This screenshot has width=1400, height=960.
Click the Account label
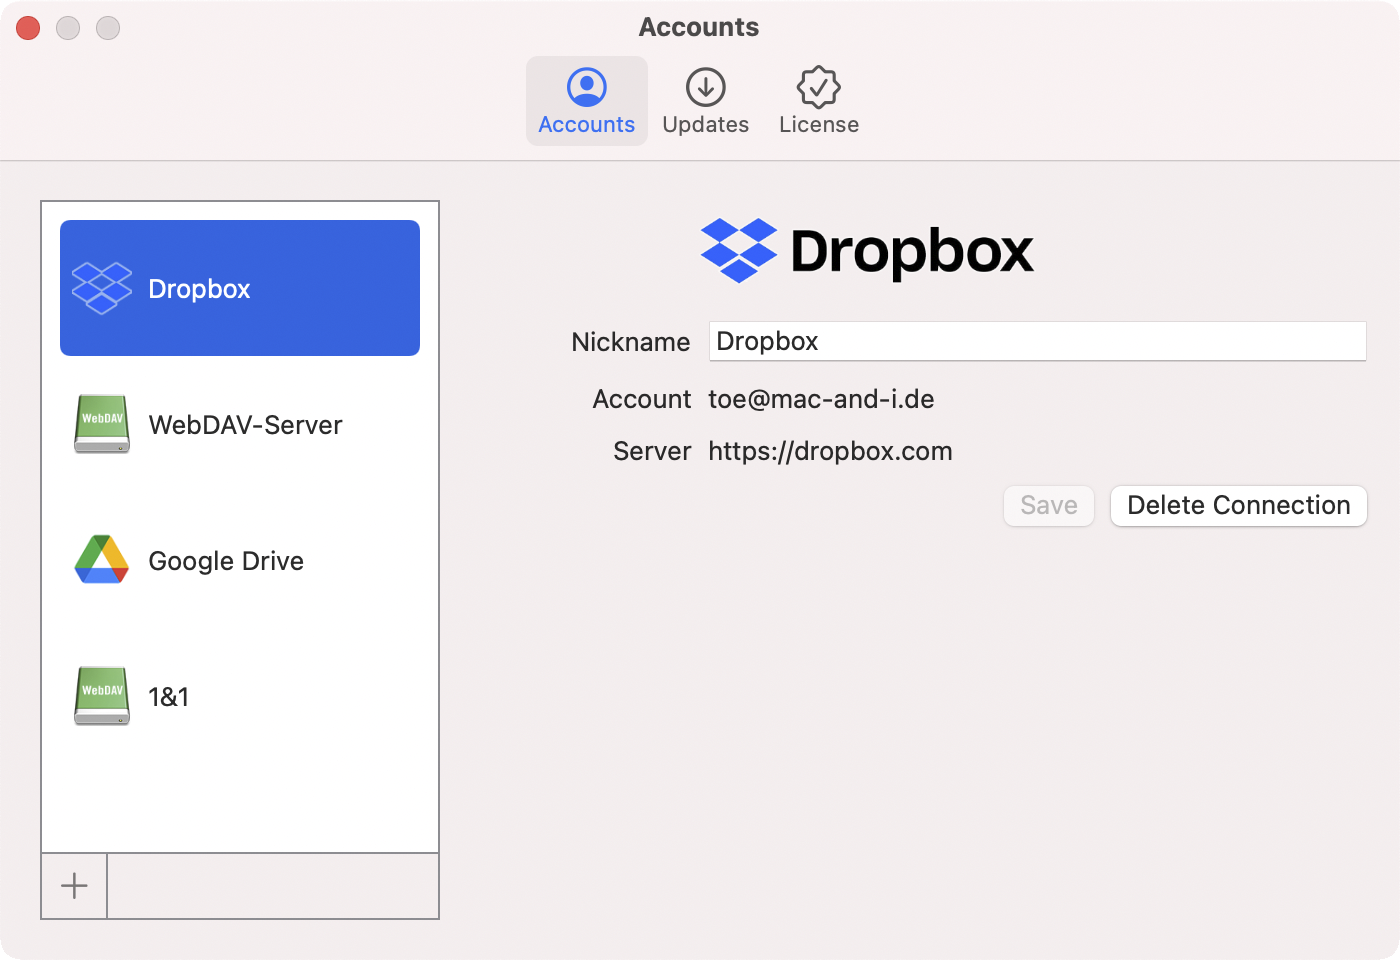[x=642, y=399]
